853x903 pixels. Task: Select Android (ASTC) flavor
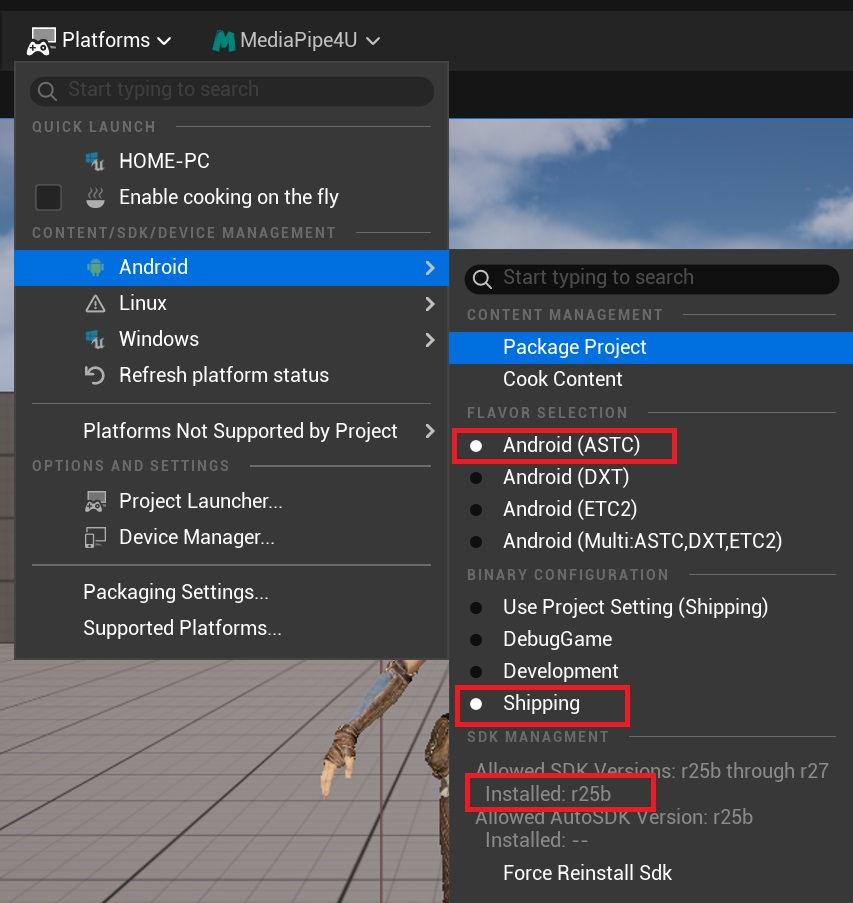pos(651,445)
